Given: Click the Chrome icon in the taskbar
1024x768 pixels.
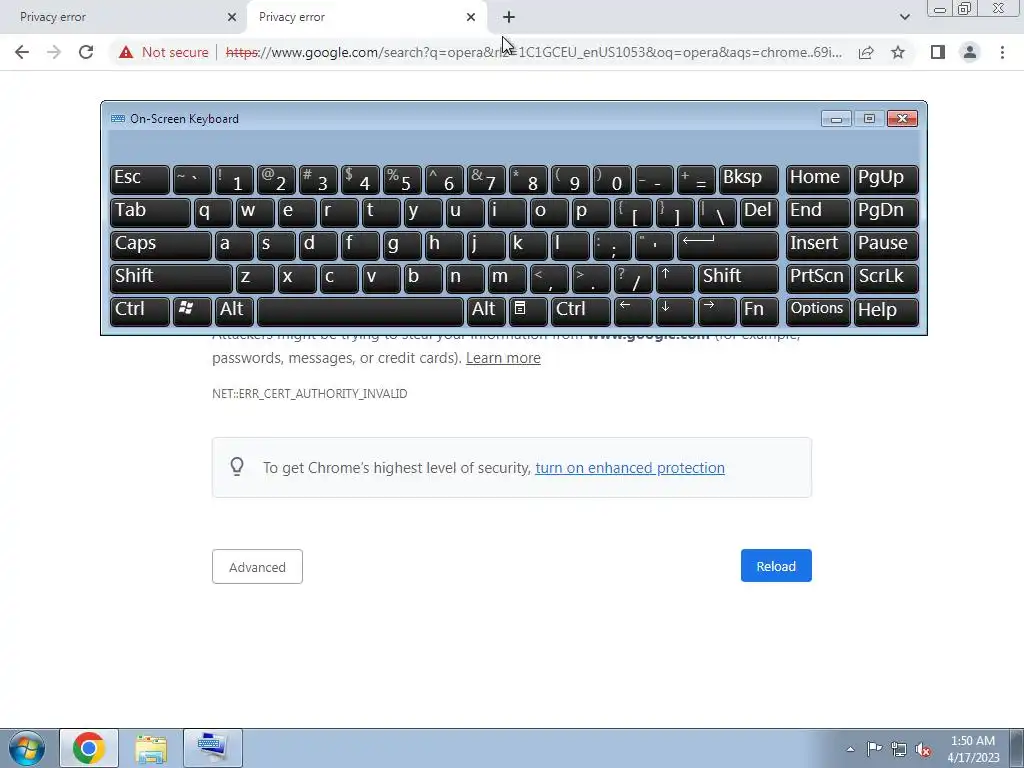Looking at the screenshot, I should (x=89, y=748).
